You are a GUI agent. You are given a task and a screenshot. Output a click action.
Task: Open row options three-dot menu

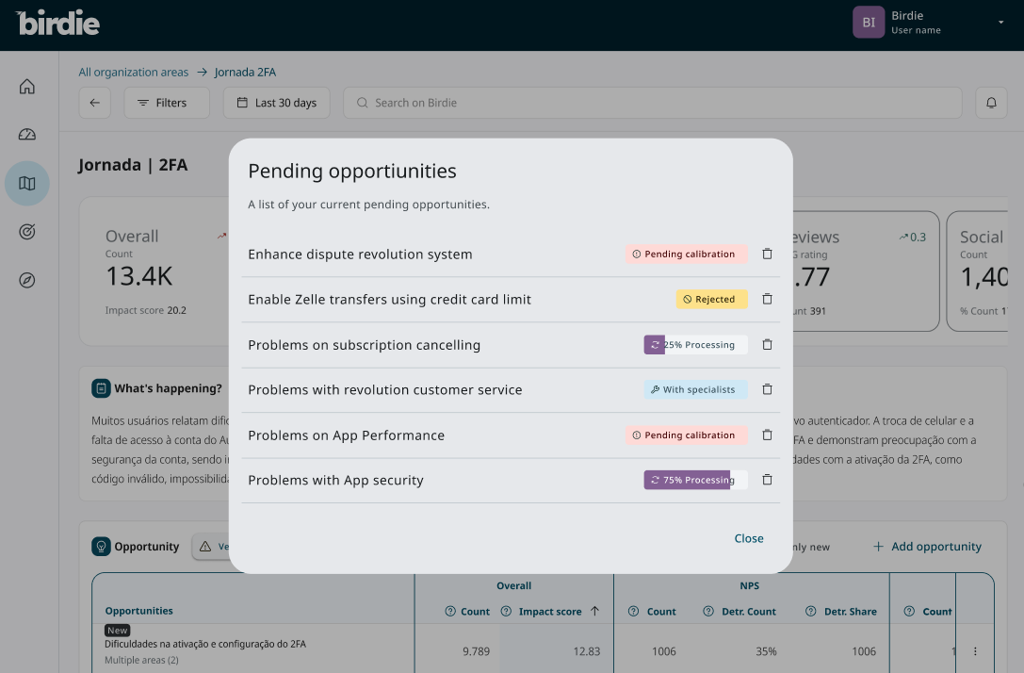coord(975,651)
